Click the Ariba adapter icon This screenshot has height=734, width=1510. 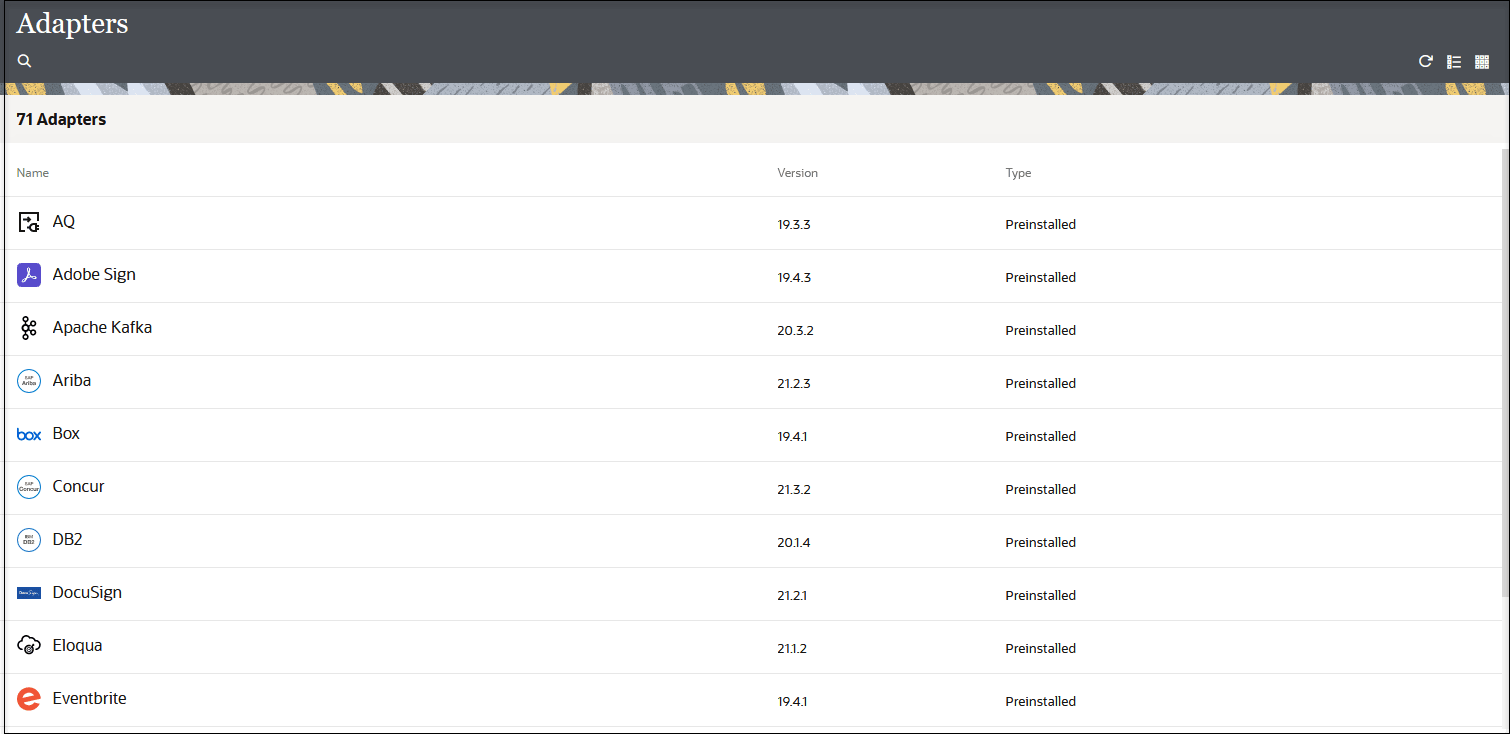pyautogui.click(x=29, y=381)
